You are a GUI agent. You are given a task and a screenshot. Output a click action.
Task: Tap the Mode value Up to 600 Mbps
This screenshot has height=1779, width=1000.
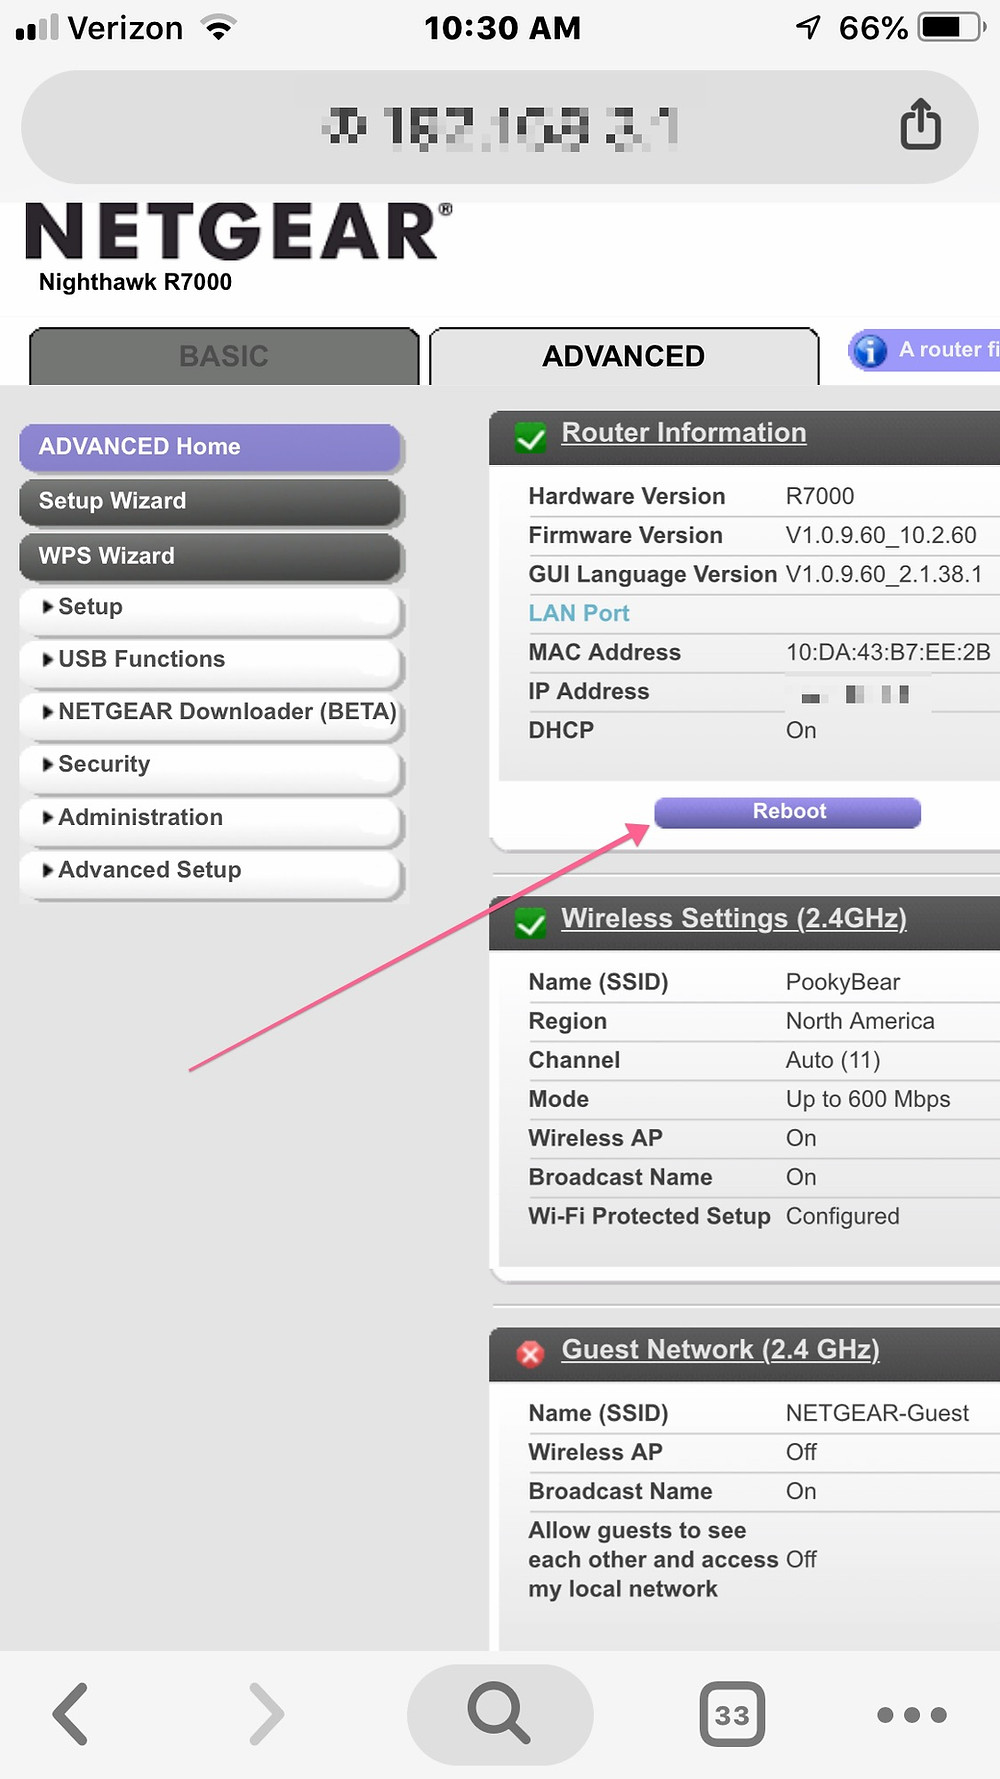click(x=868, y=1100)
